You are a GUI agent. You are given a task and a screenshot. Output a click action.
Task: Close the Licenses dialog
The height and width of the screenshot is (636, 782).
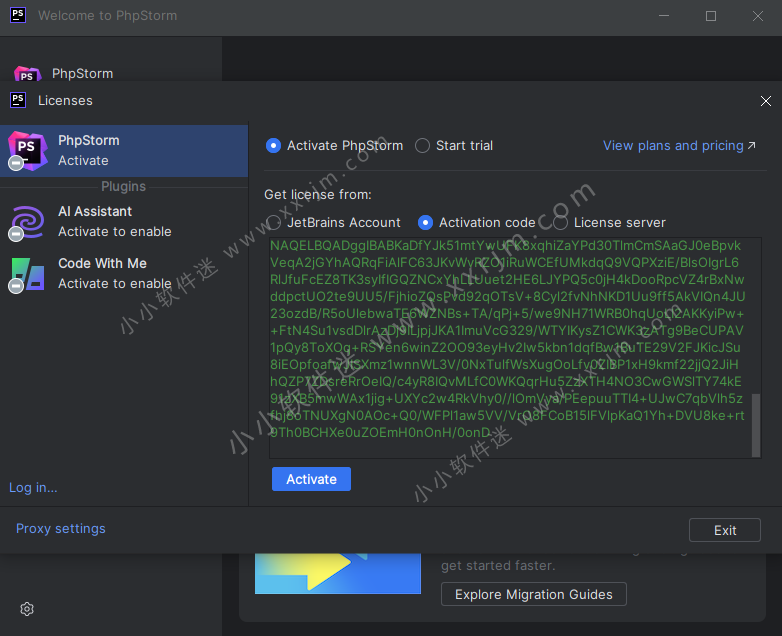point(766,101)
